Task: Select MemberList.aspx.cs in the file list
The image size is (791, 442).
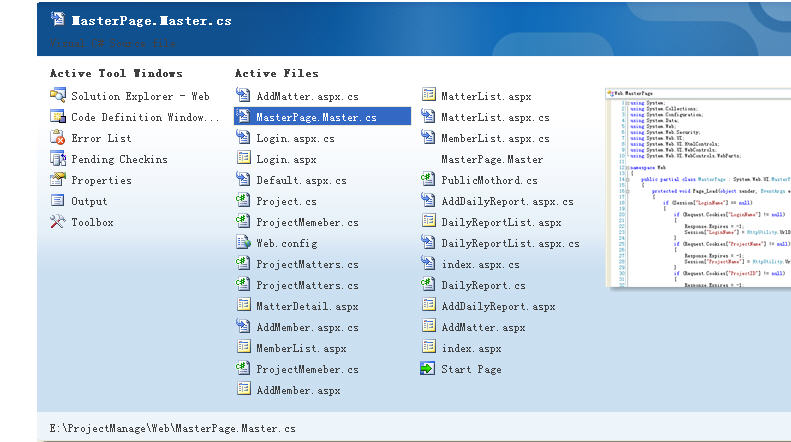Action: [x=495, y=138]
